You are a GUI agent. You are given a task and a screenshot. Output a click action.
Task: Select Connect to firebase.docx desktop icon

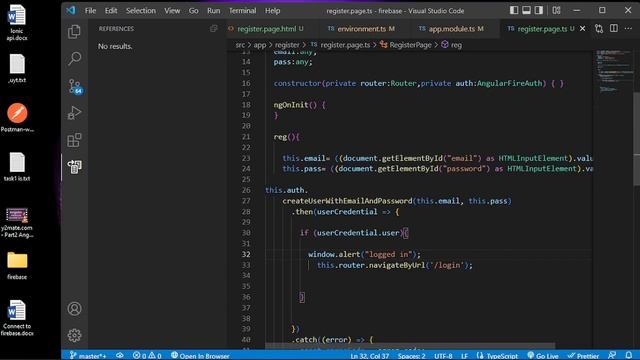coord(17,318)
